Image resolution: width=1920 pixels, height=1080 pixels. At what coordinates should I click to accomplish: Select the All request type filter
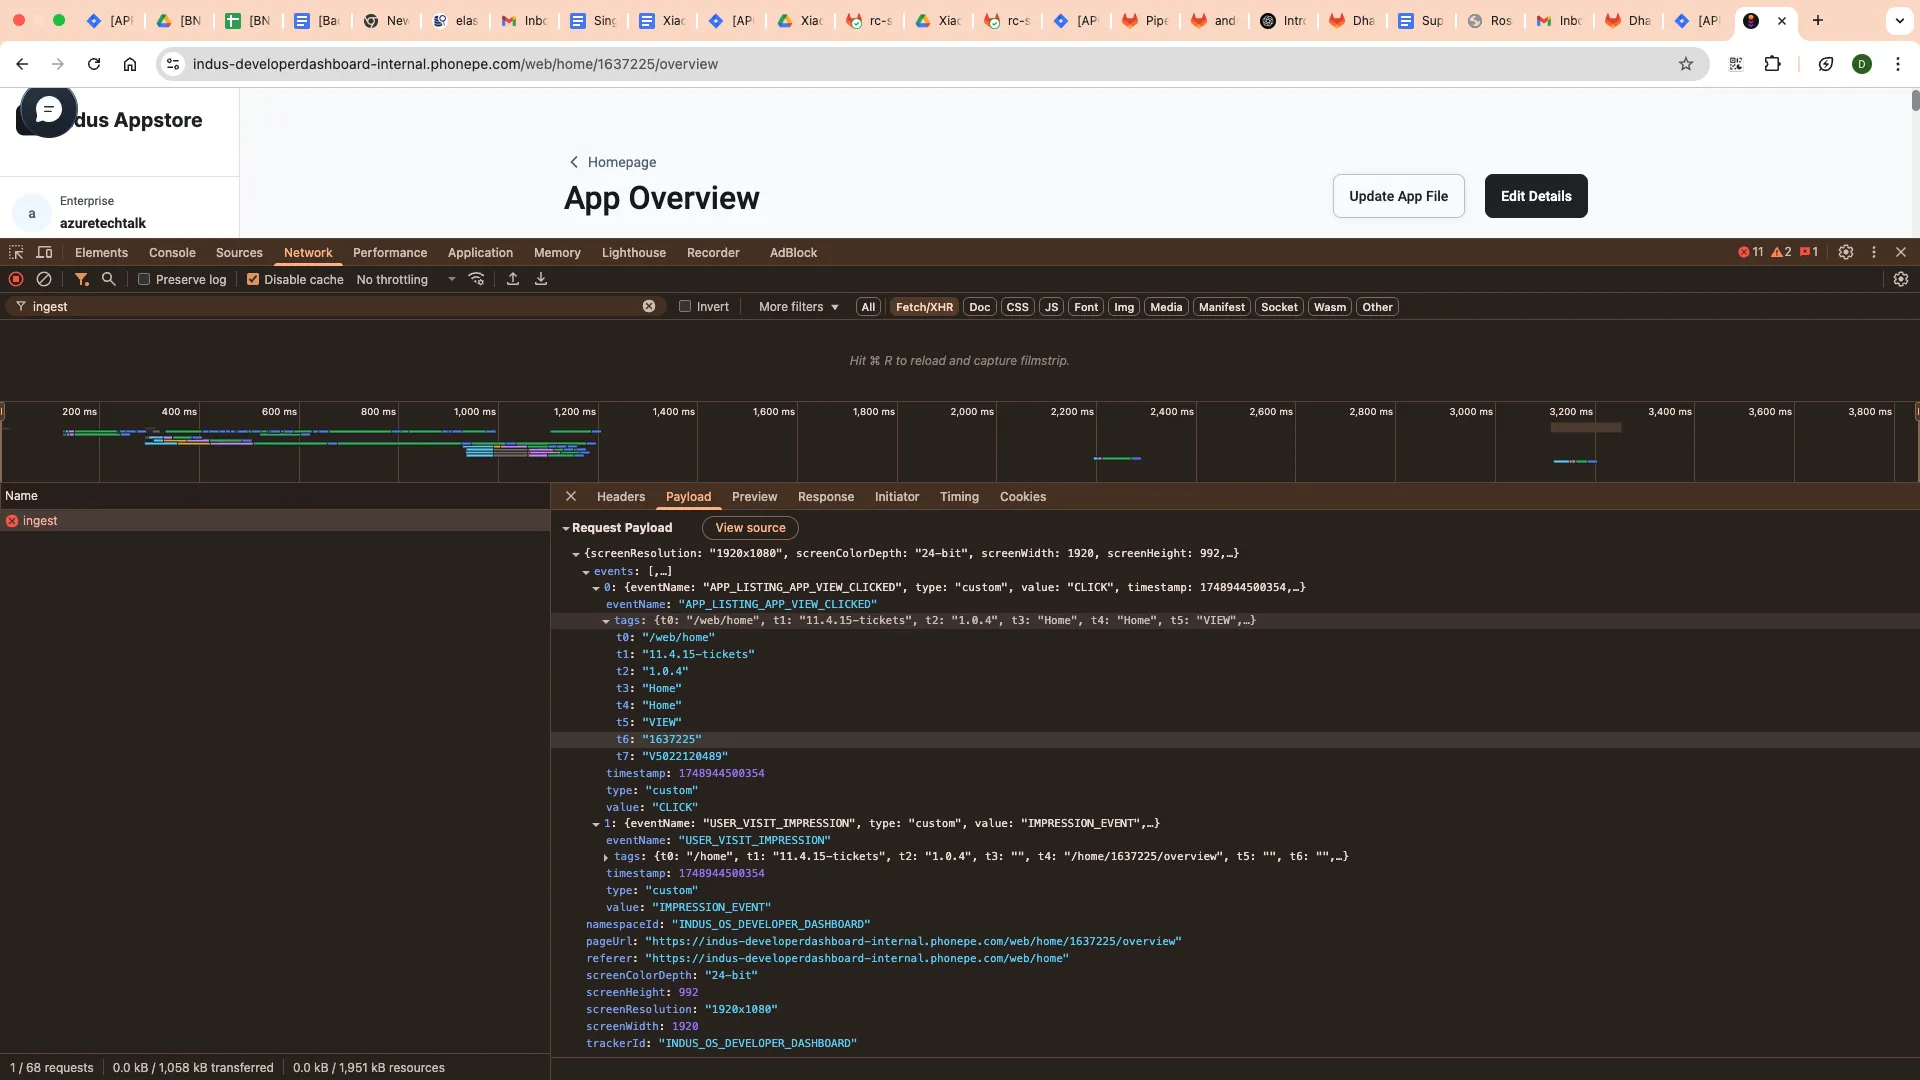click(868, 307)
